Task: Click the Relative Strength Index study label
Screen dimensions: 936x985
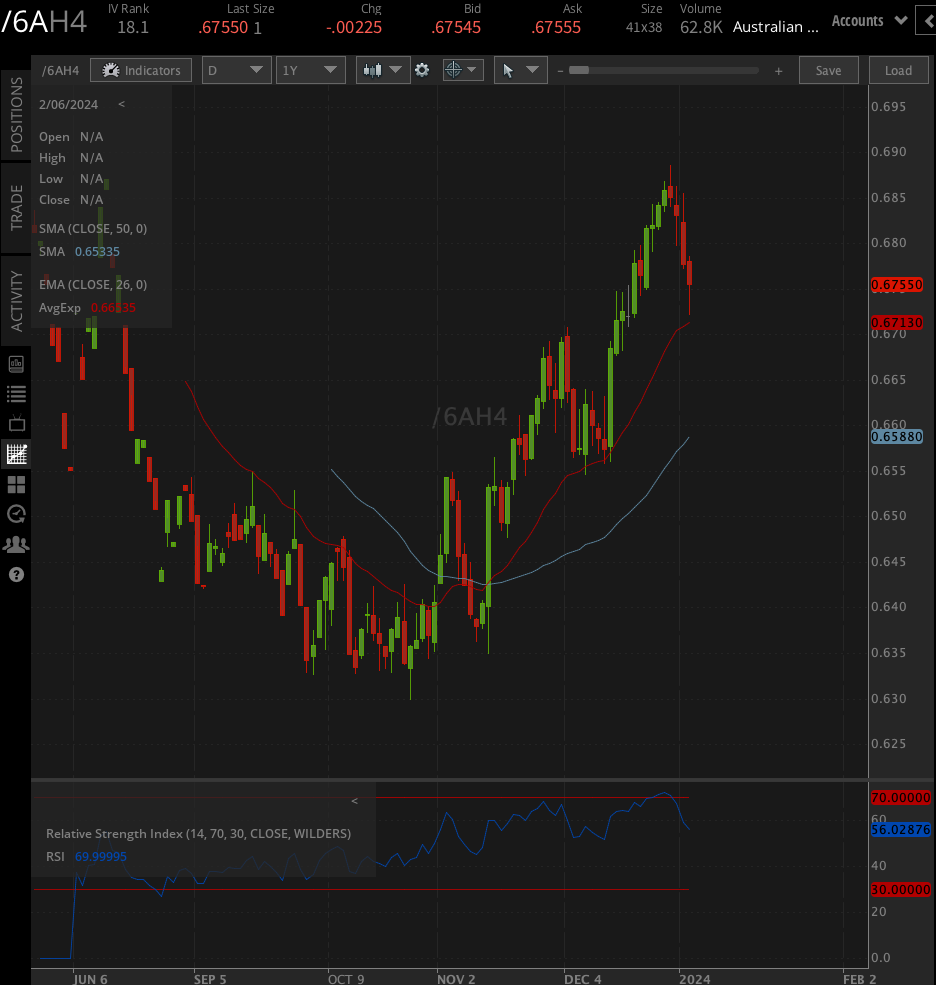Action: pyautogui.click(x=199, y=834)
